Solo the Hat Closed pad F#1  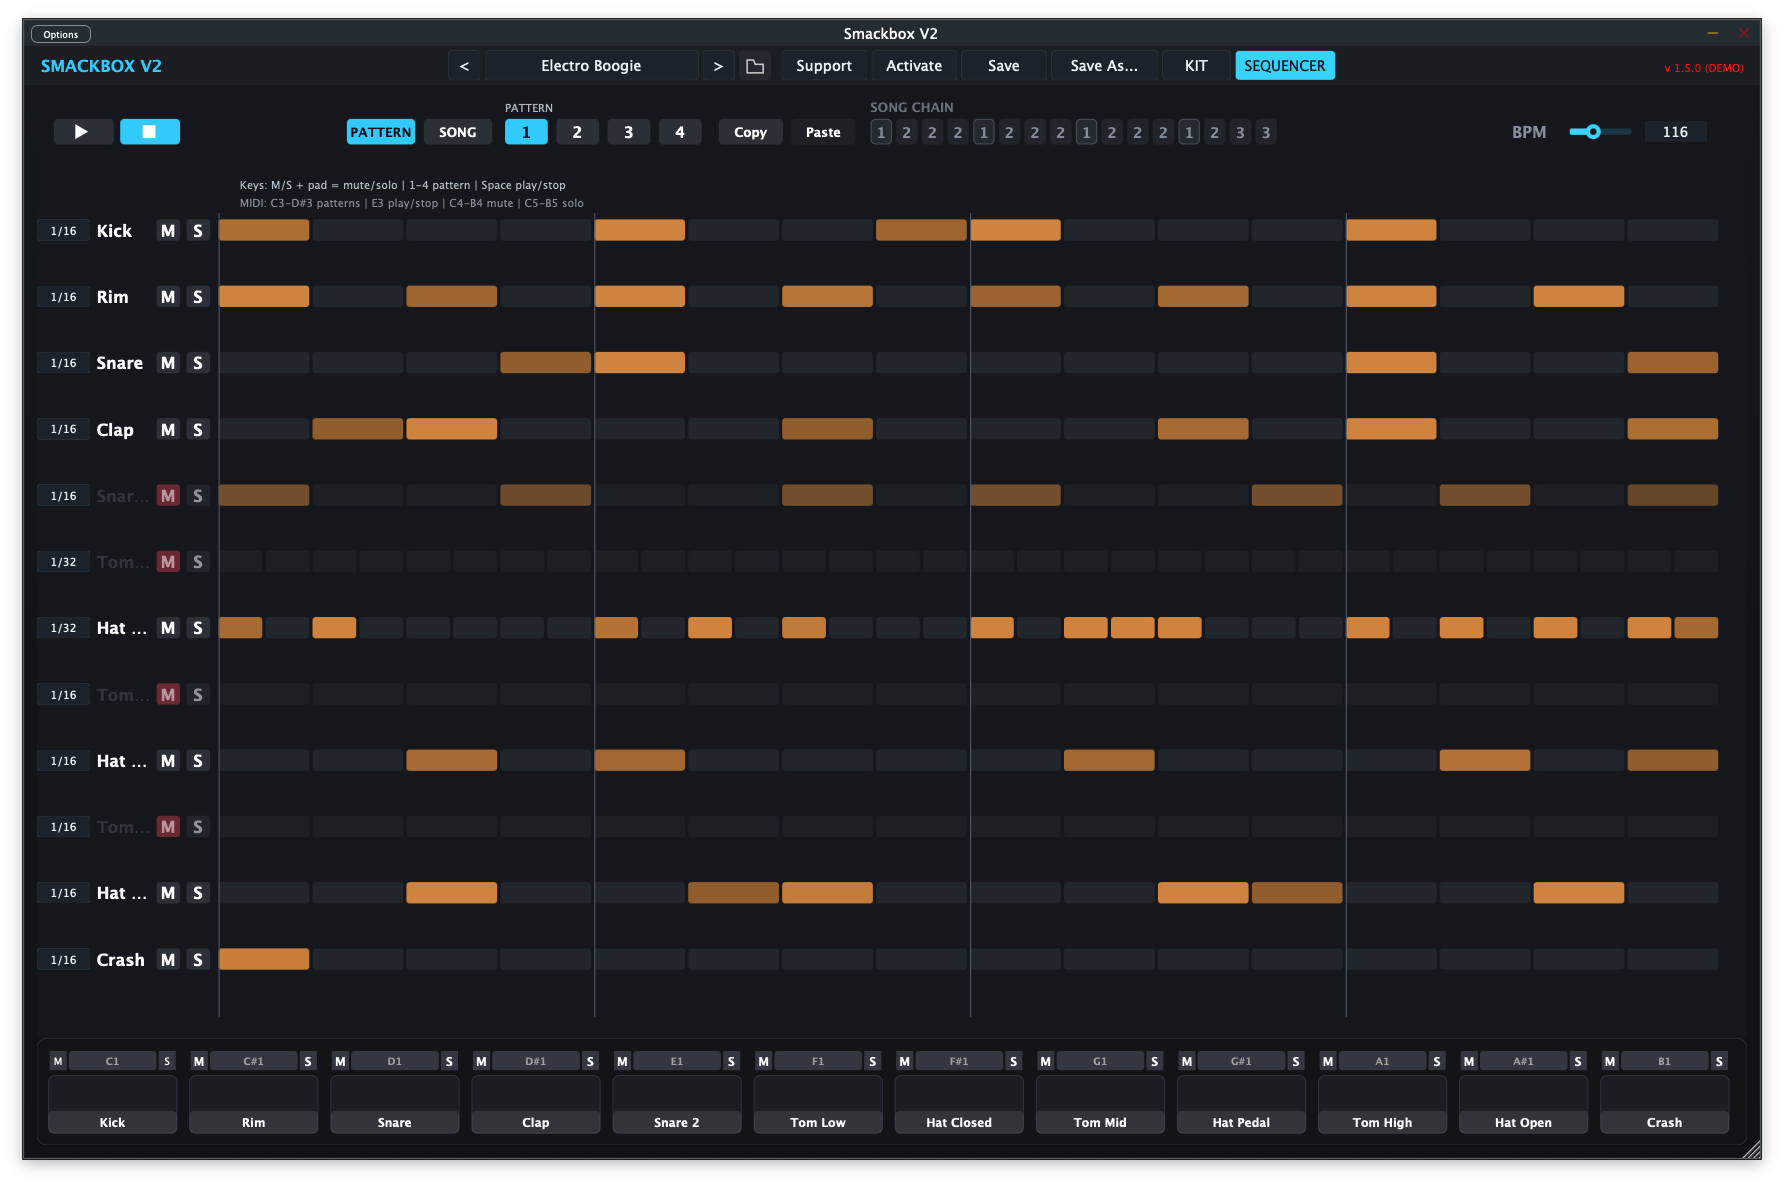pos(1014,1061)
